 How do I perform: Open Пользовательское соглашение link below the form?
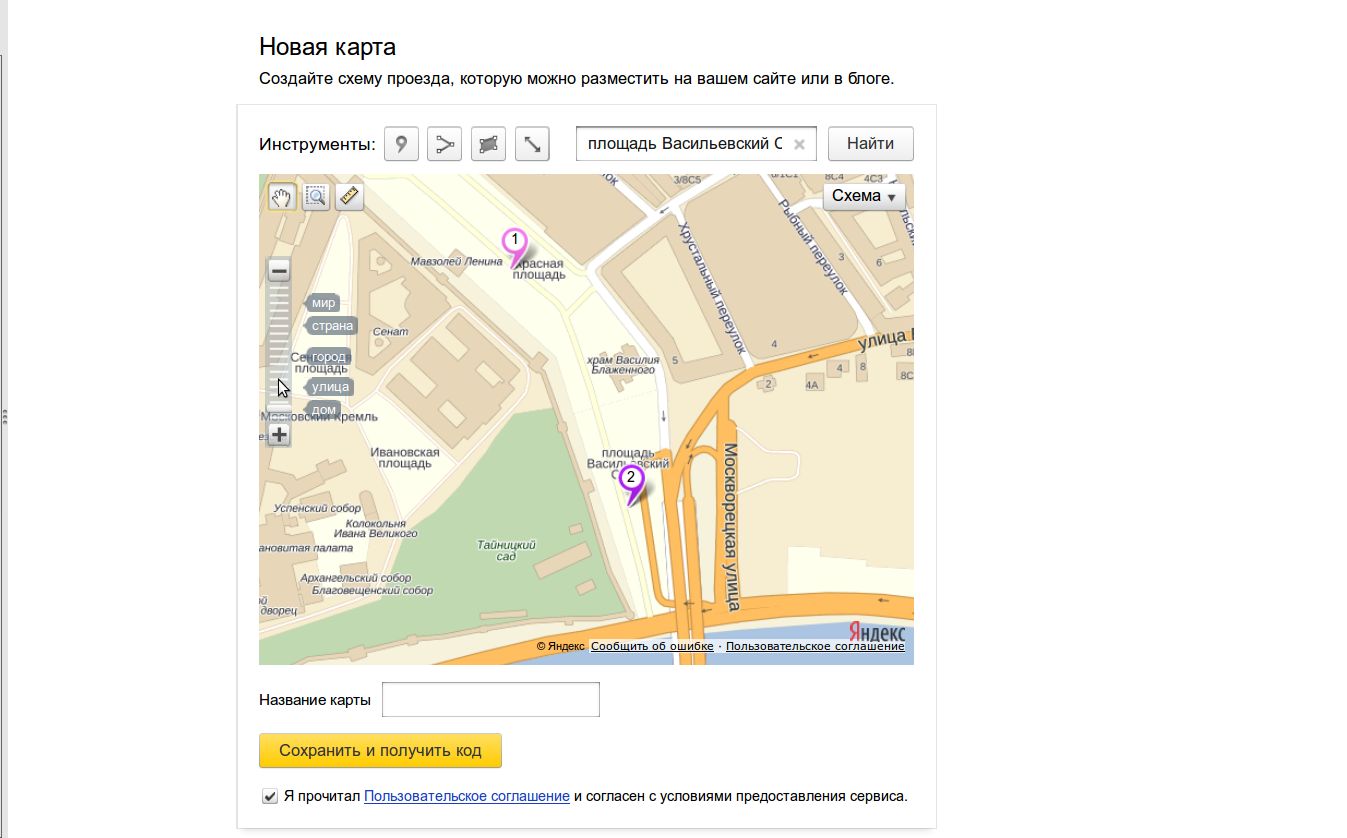click(x=467, y=797)
